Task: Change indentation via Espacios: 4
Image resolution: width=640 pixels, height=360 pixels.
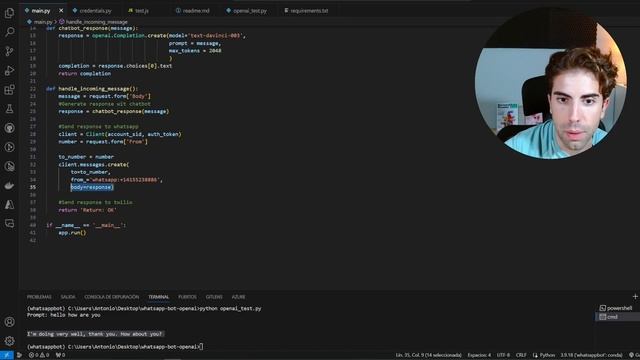Action: pos(479,355)
